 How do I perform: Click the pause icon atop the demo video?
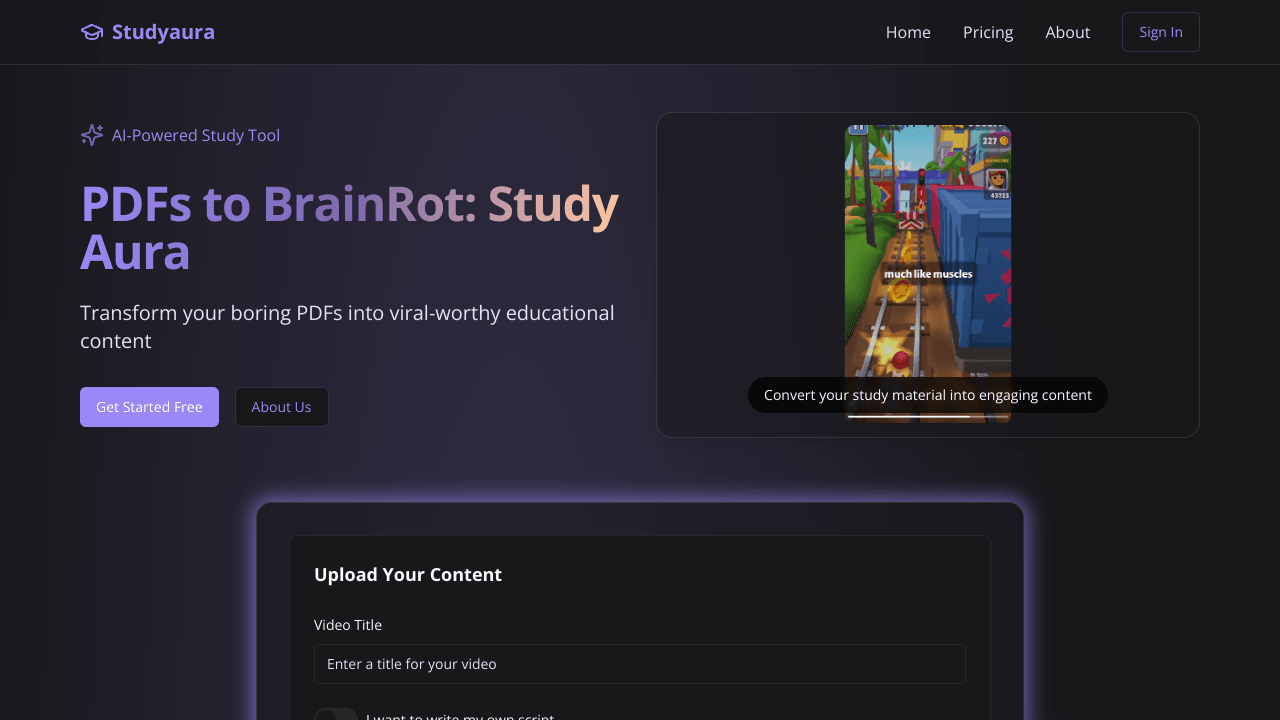tap(858, 128)
